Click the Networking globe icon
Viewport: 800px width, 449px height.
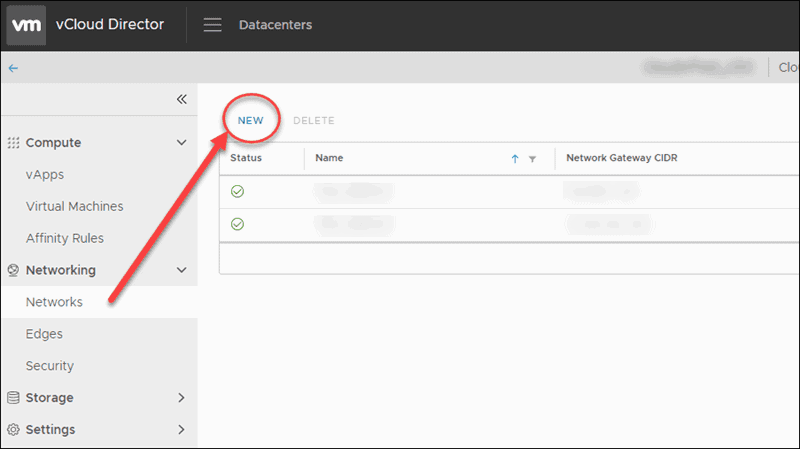[x=13, y=270]
